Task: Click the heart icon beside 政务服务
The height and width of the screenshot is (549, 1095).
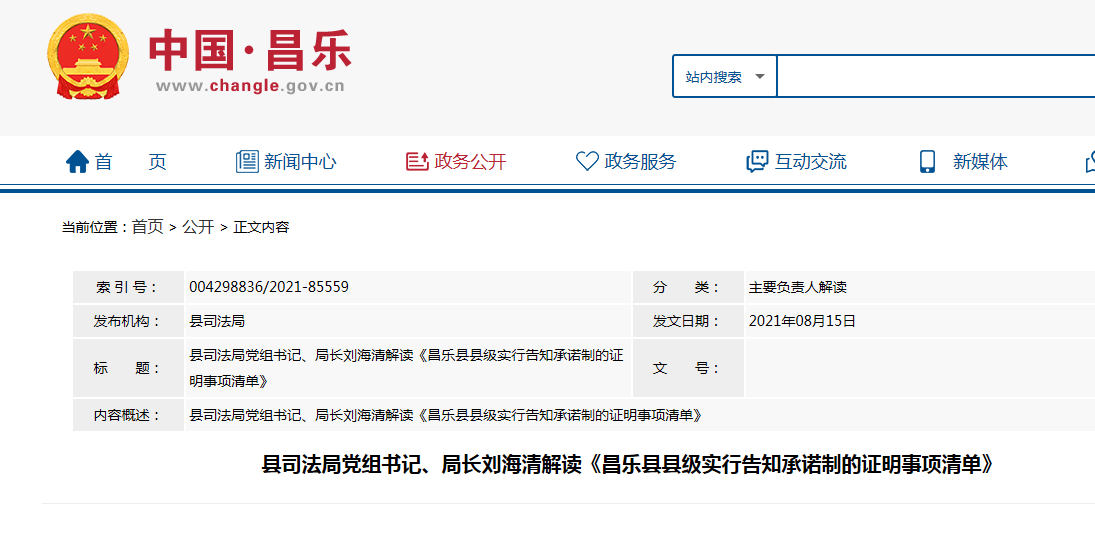Action: click(587, 162)
